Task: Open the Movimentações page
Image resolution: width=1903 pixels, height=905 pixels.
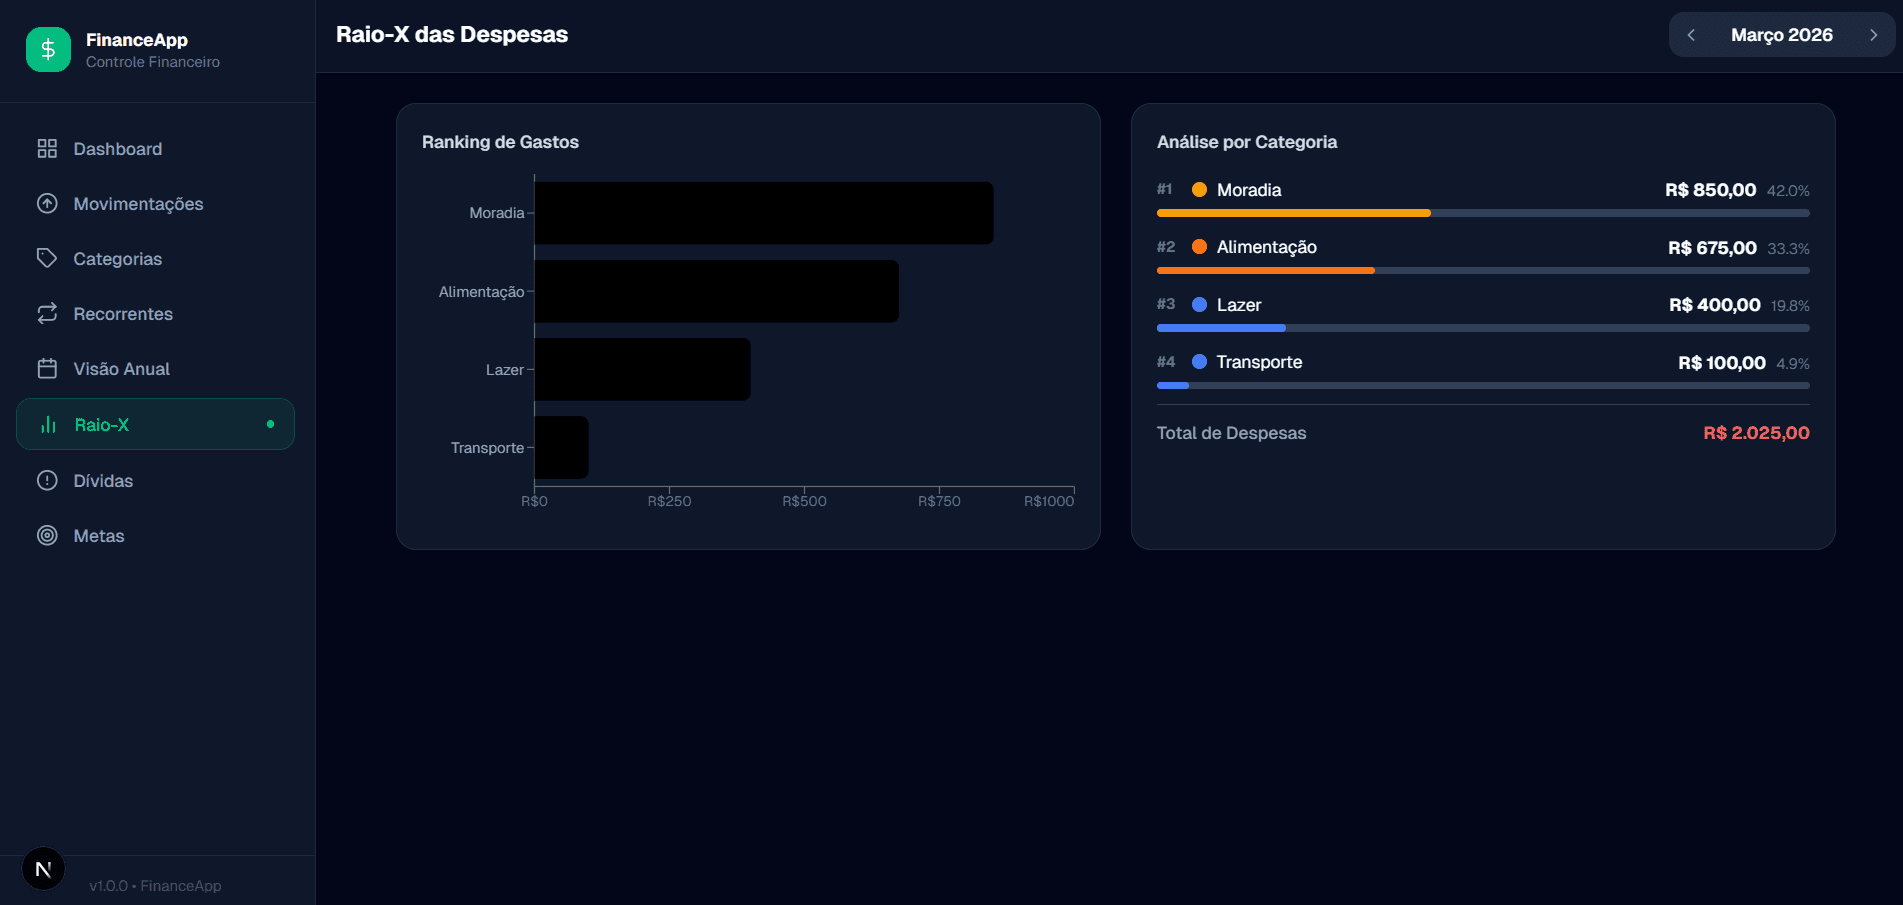Action: pyautogui.click(x=138, y=203)
